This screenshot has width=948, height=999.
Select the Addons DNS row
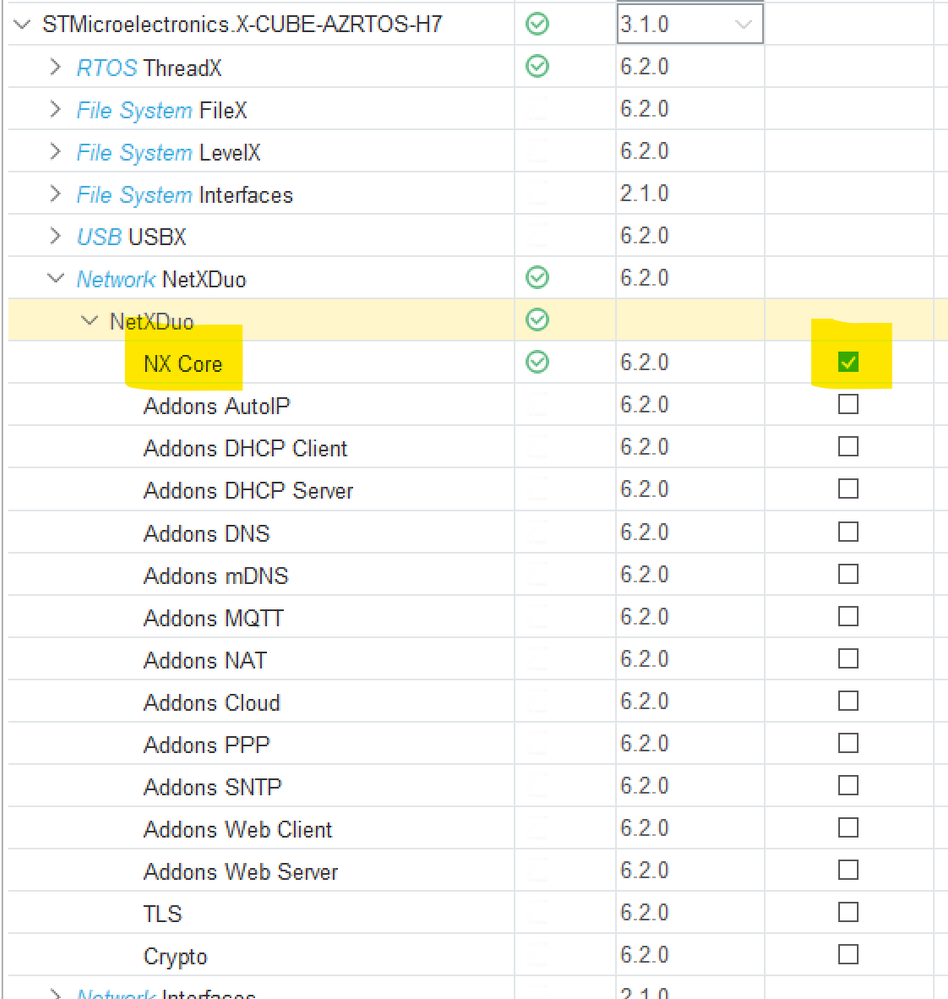click(x=206, y=531)
